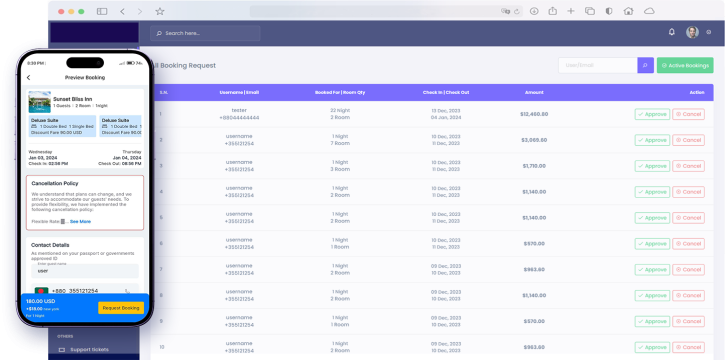The height and width of the screenshot is (360, 725).
Task: Go back arrow in phone Preview Booking
Action: [29, 78]
